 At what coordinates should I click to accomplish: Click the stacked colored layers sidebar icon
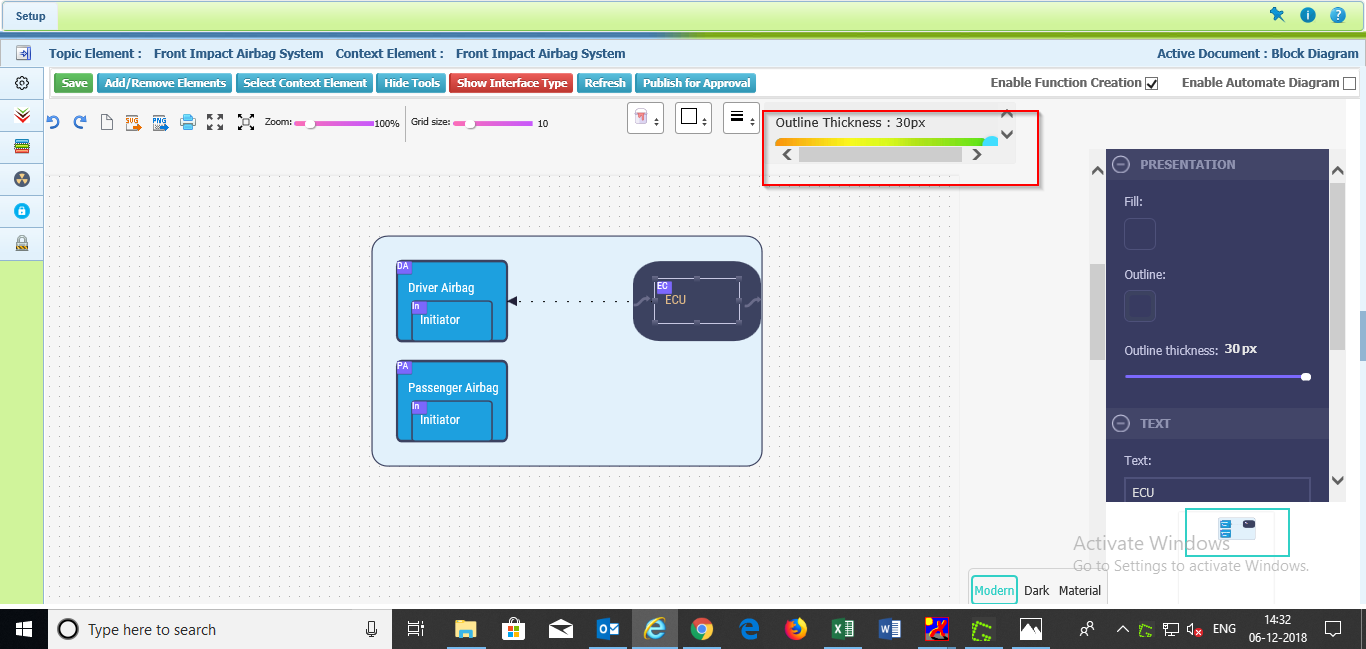[x=22, y=147]
